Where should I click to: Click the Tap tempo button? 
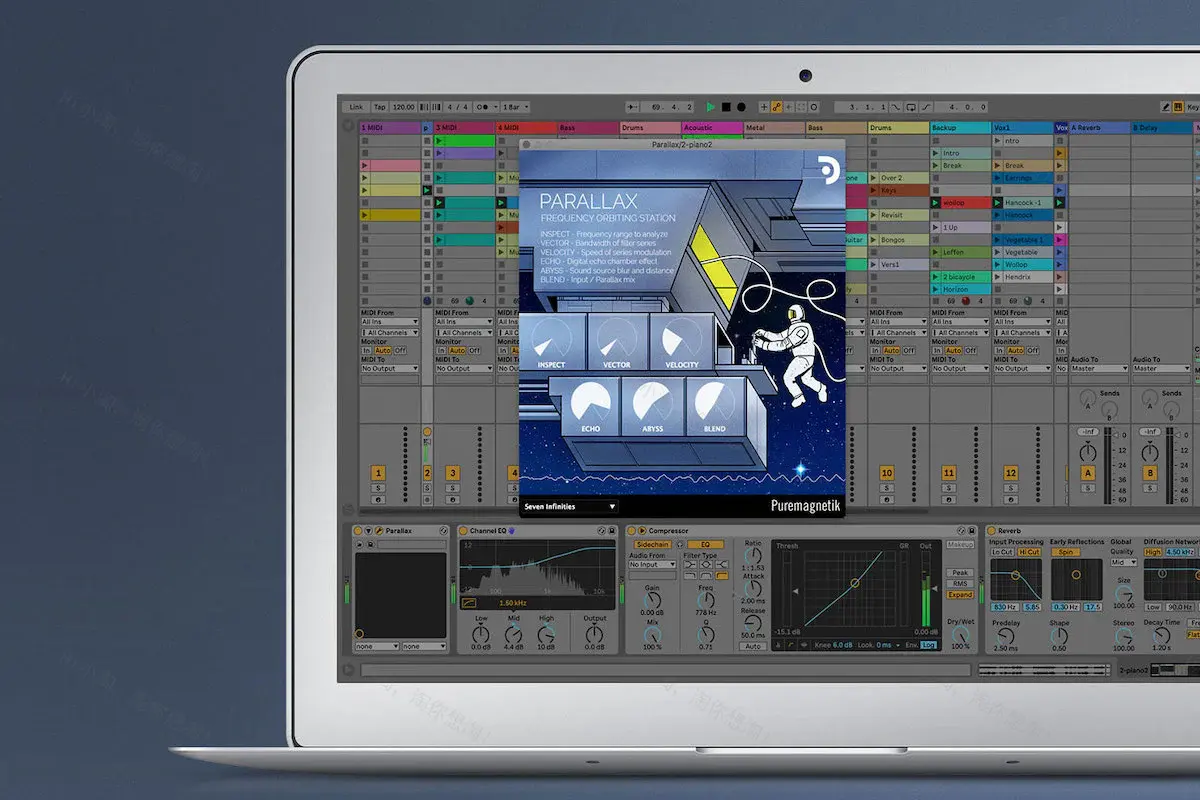pyautogui.click(x=380, y=107)
